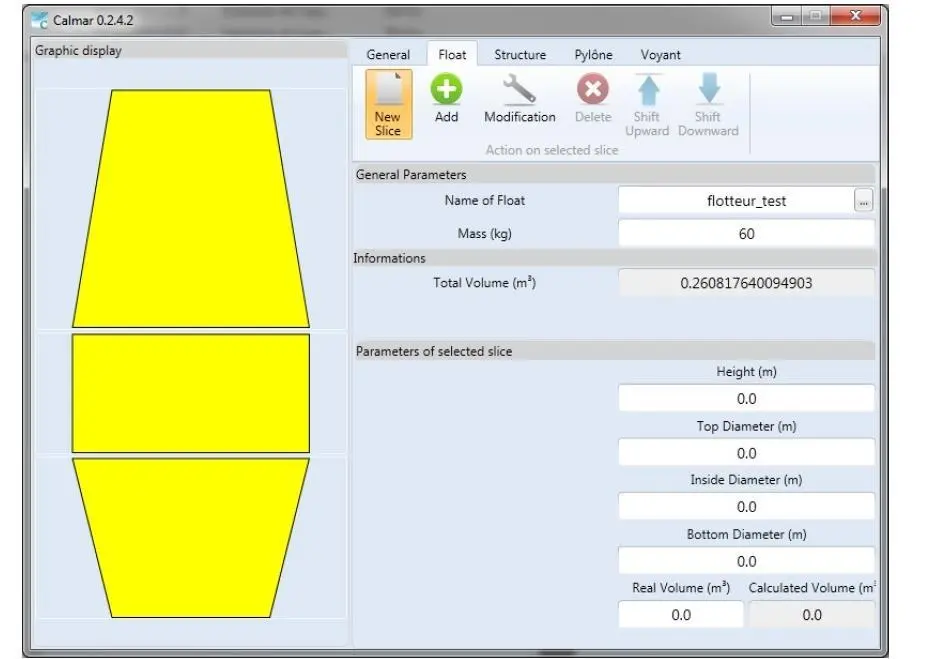Click the 'Name of Float' label

click(485, 201)
